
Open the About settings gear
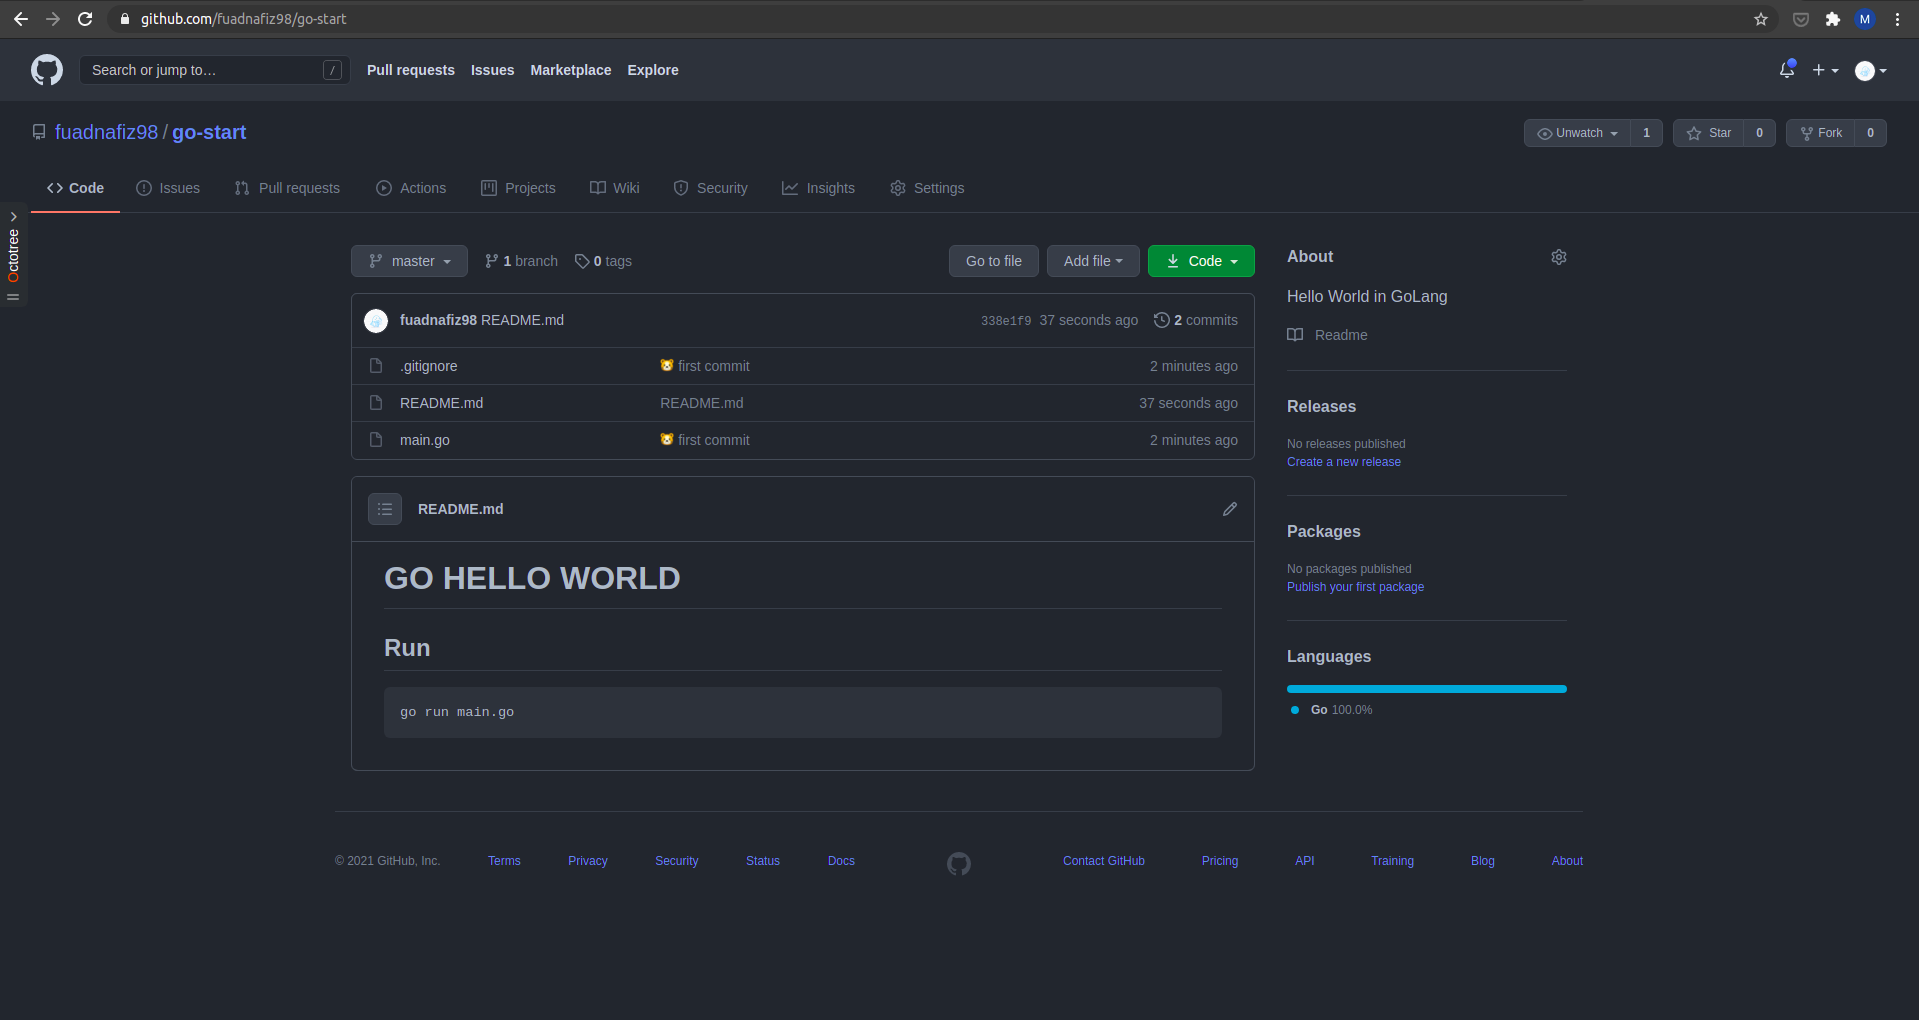1559,257
